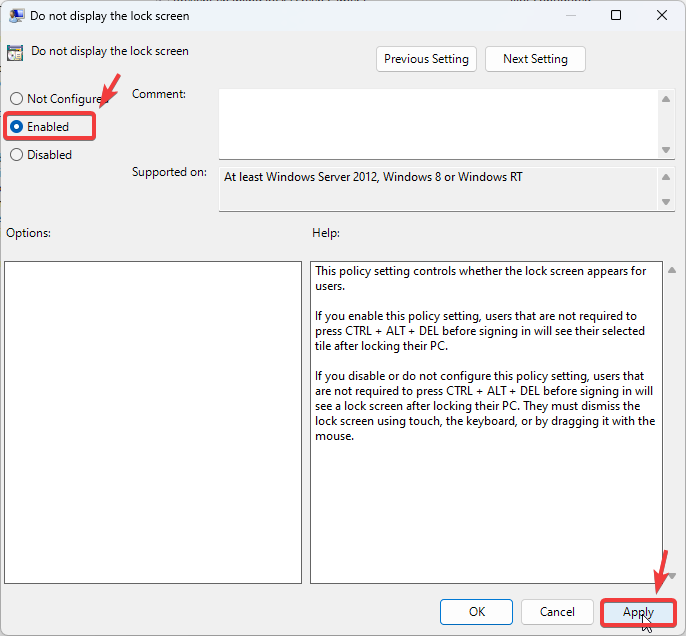This screenshot has height=636, width=686.
Task: Click the Help description text area
Action: (486, 422)
